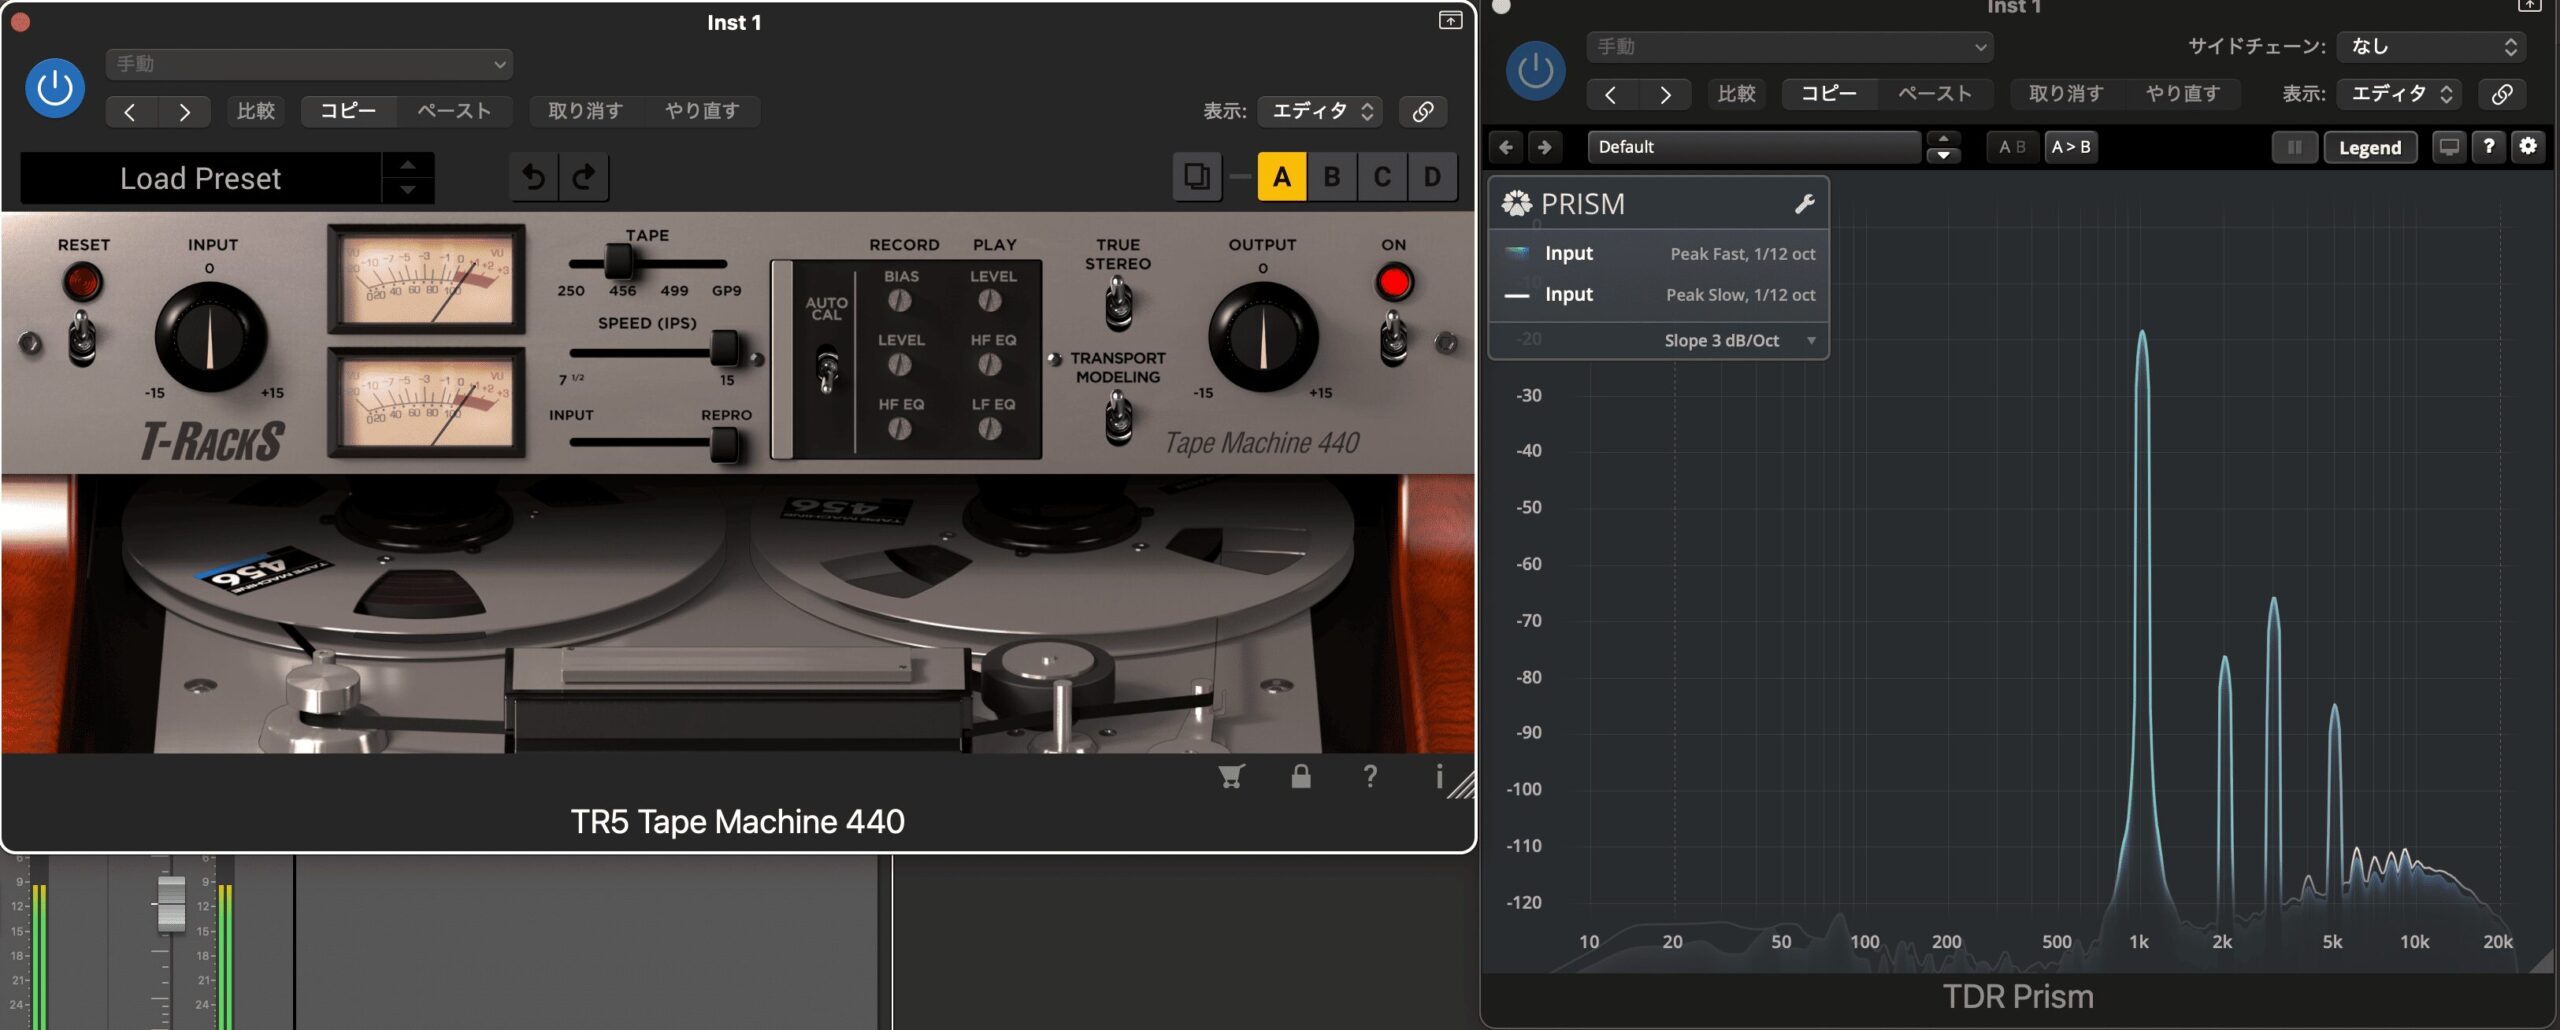The image size is (2560, 1030).
Task: Select preset slot D
Action: (1432, 177)
